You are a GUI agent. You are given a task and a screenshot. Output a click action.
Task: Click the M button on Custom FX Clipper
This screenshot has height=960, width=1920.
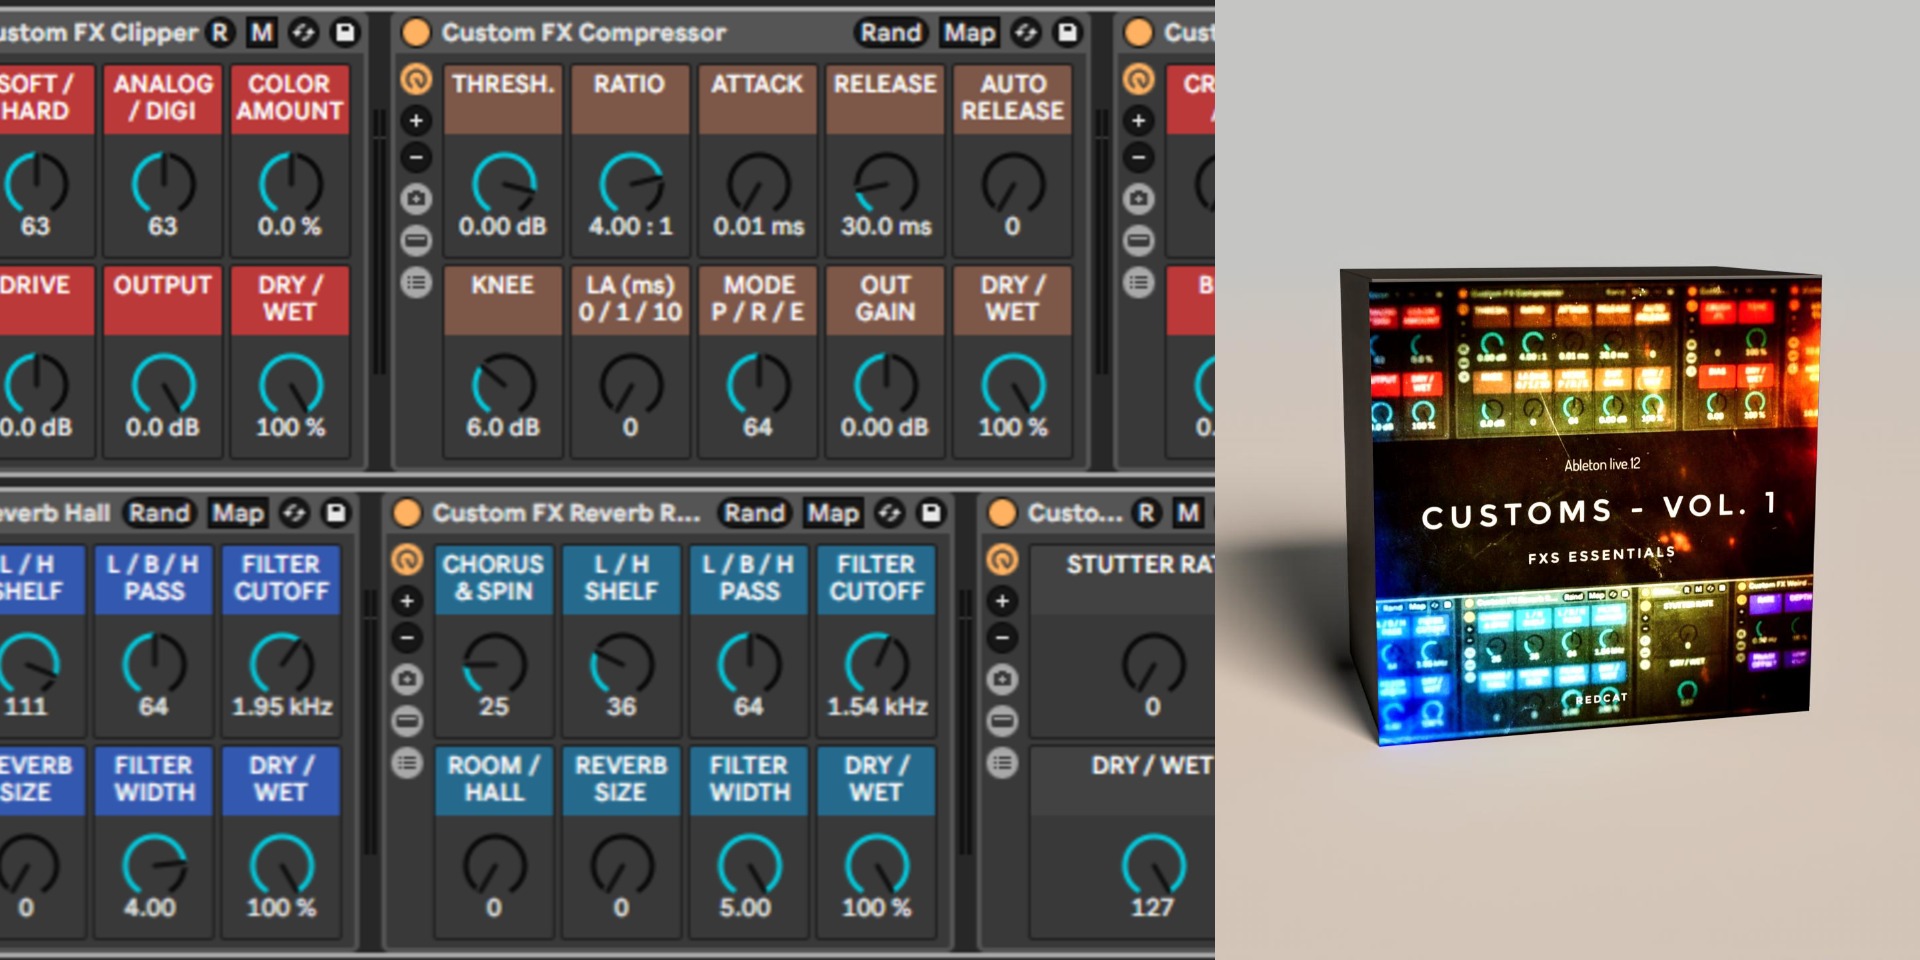click(x=262, y=33)
